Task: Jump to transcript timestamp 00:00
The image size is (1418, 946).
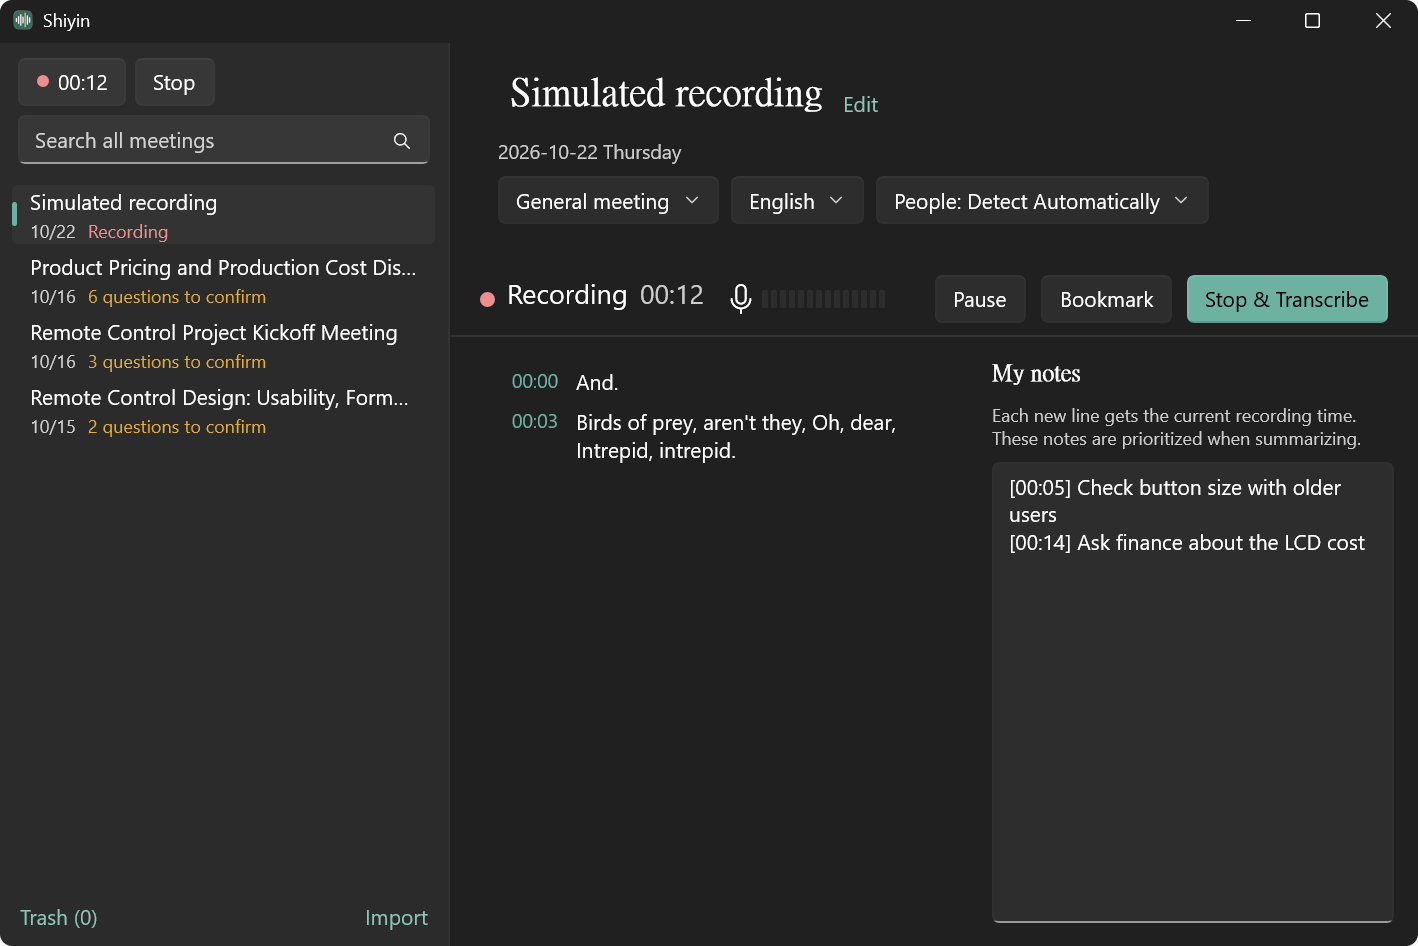Action: tap(535, 382)
